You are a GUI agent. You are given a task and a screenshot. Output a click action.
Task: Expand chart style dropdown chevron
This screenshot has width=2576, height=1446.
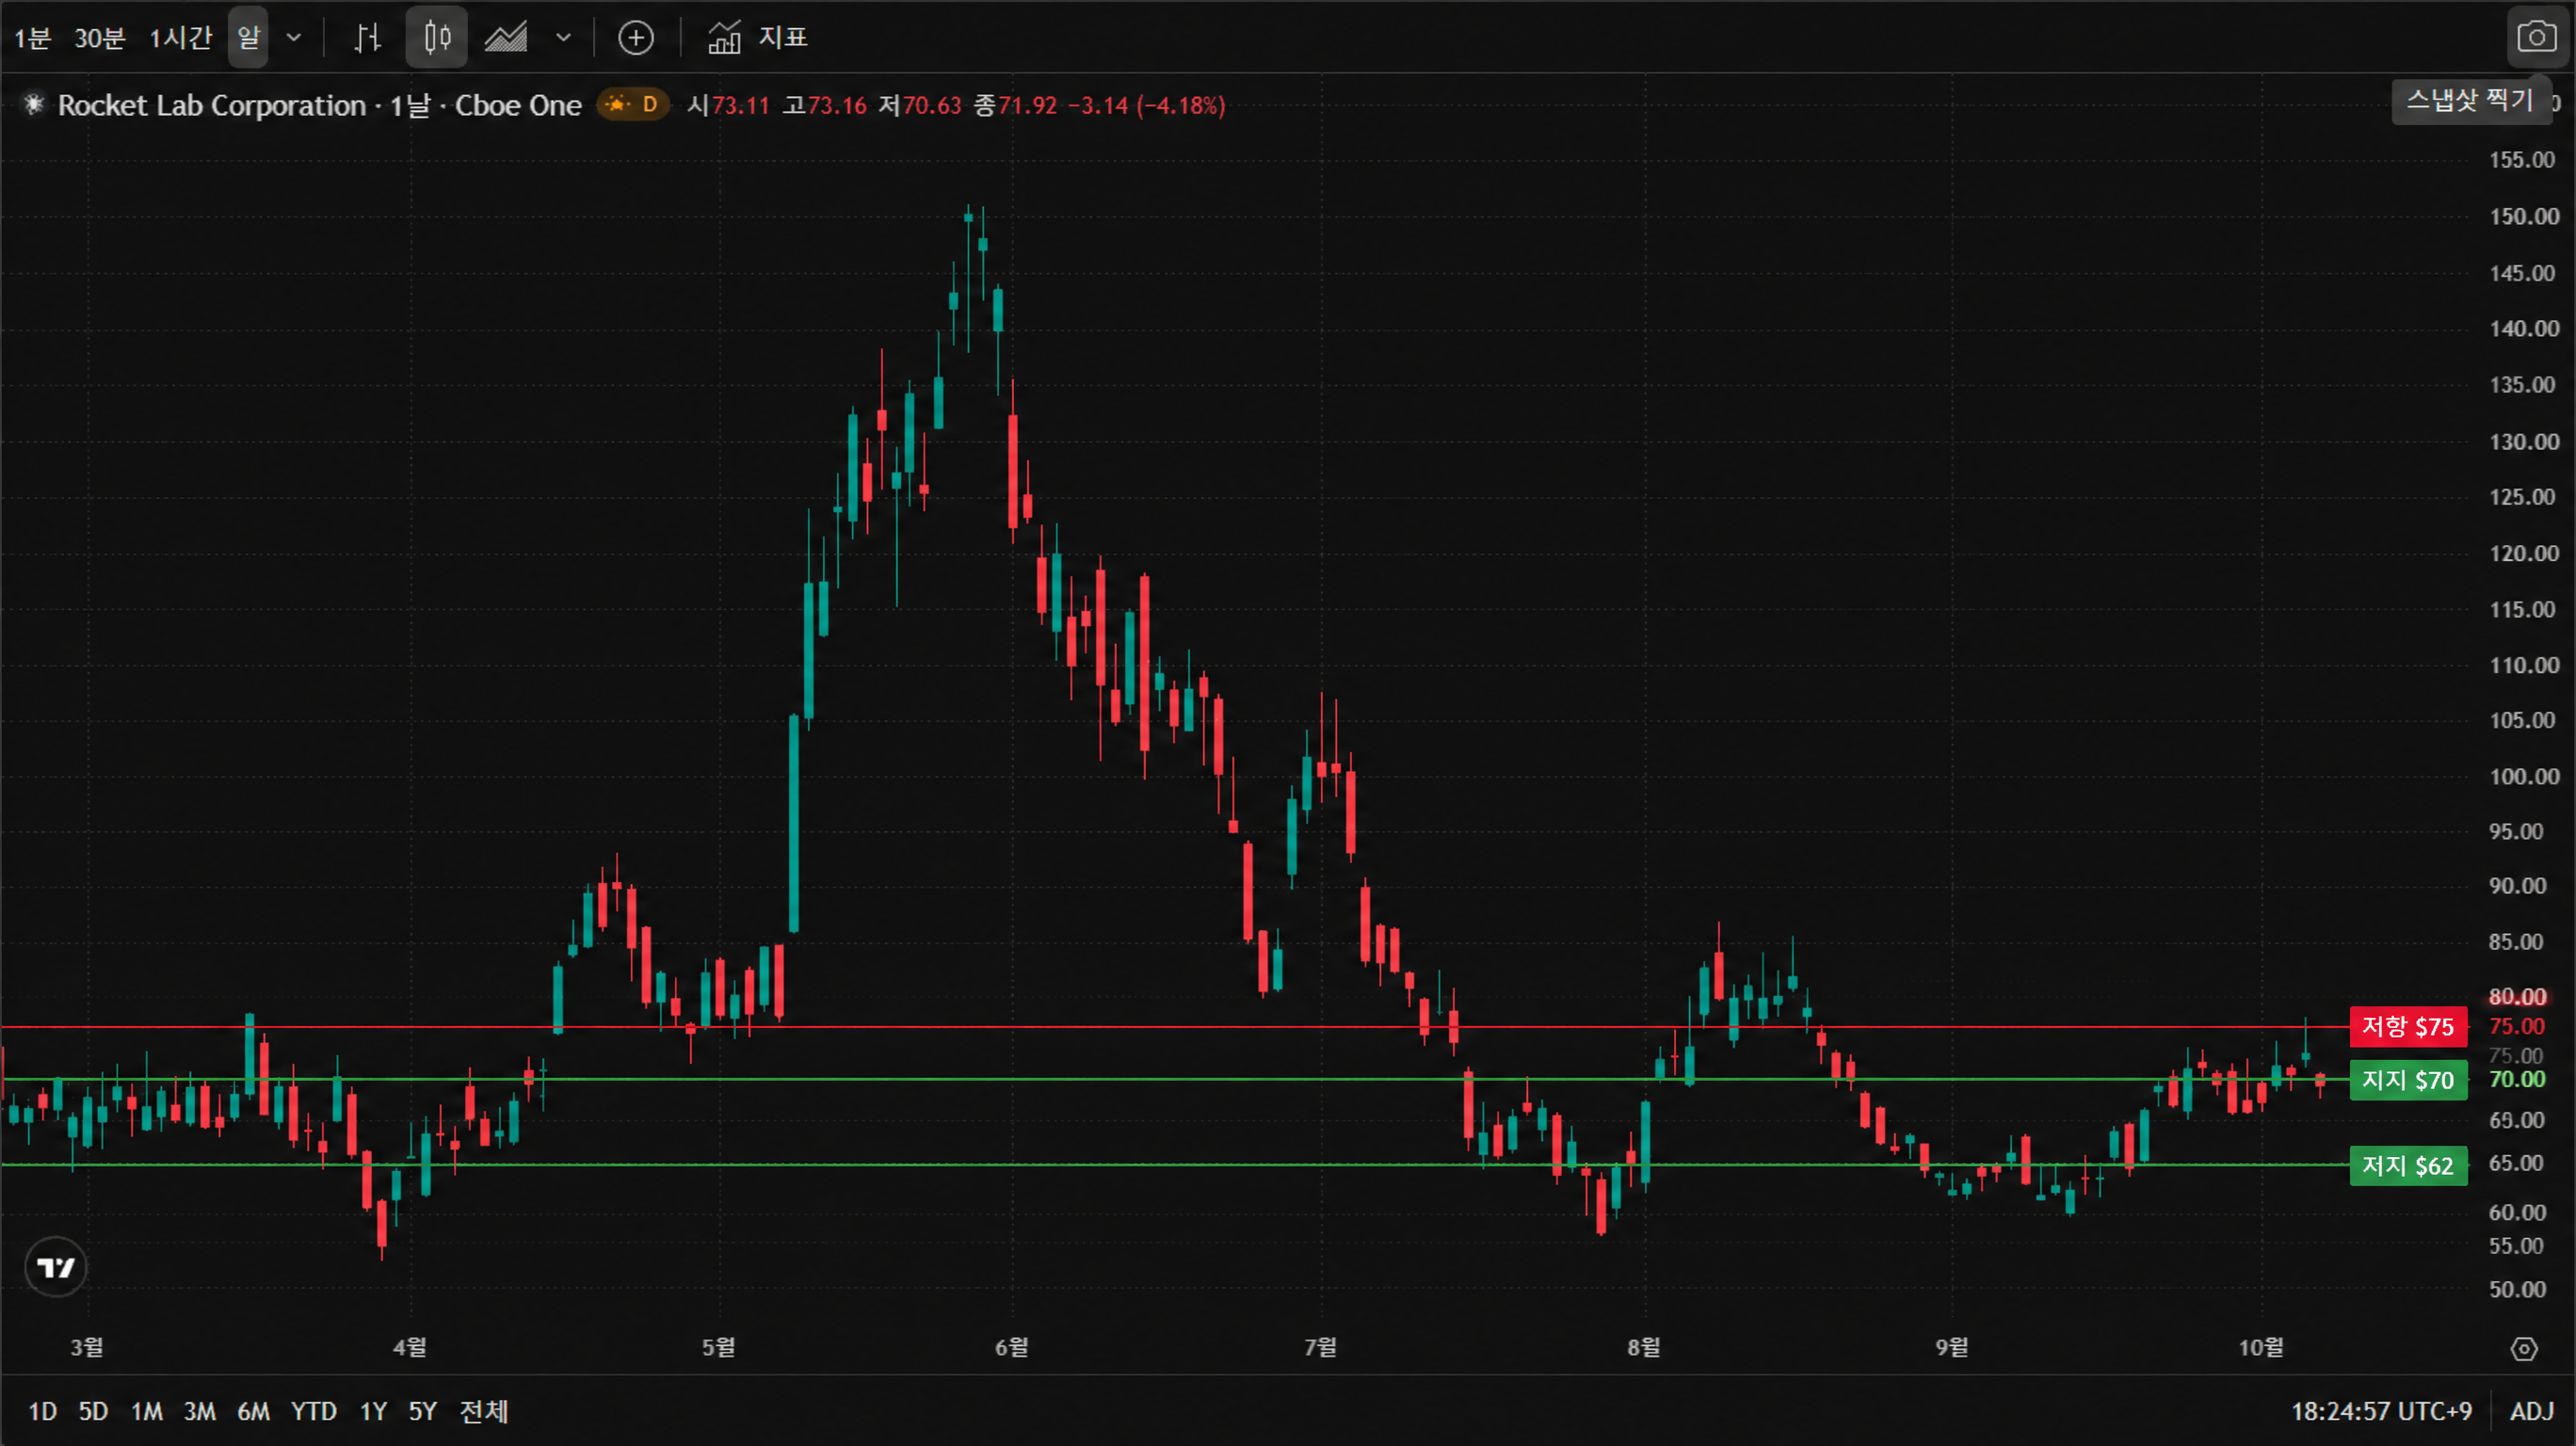click(x=564, y=38)
